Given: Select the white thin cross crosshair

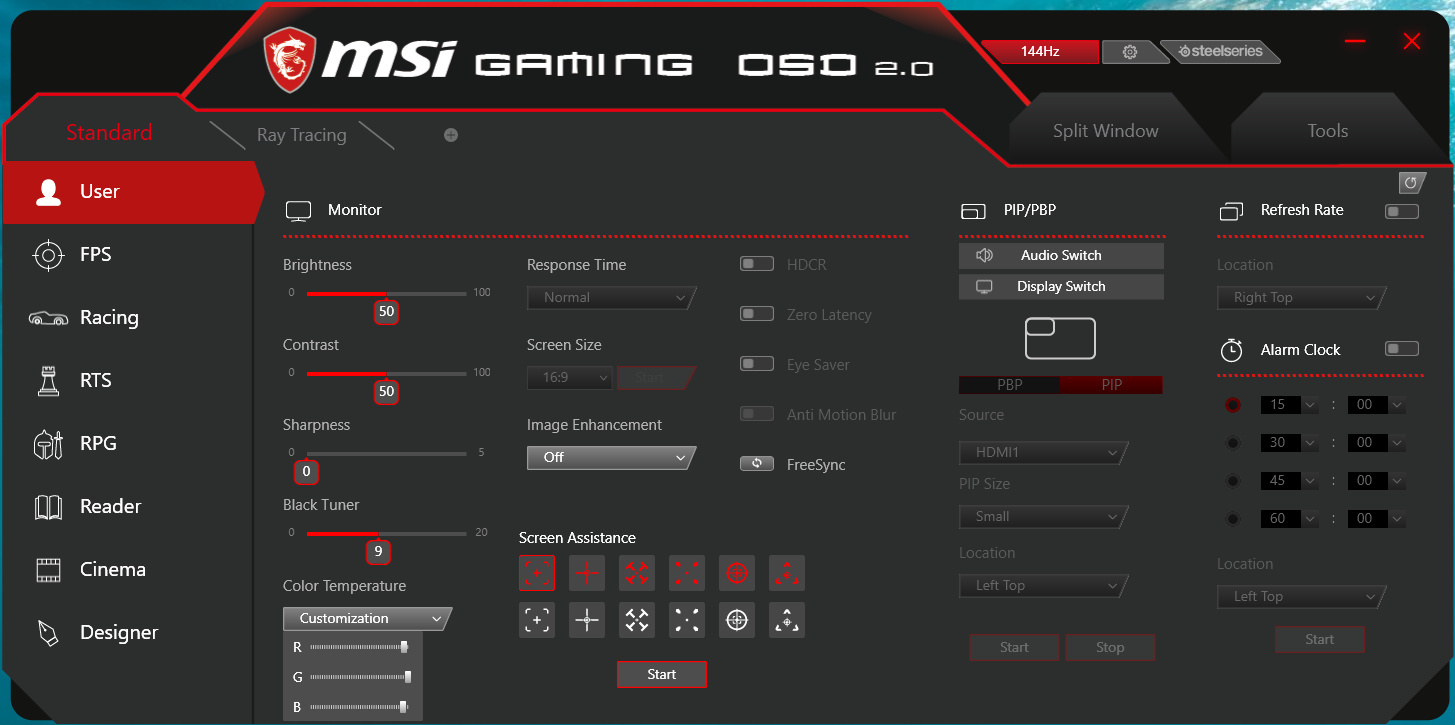Looking at the screenshot, I should click(x=587, y=620).
